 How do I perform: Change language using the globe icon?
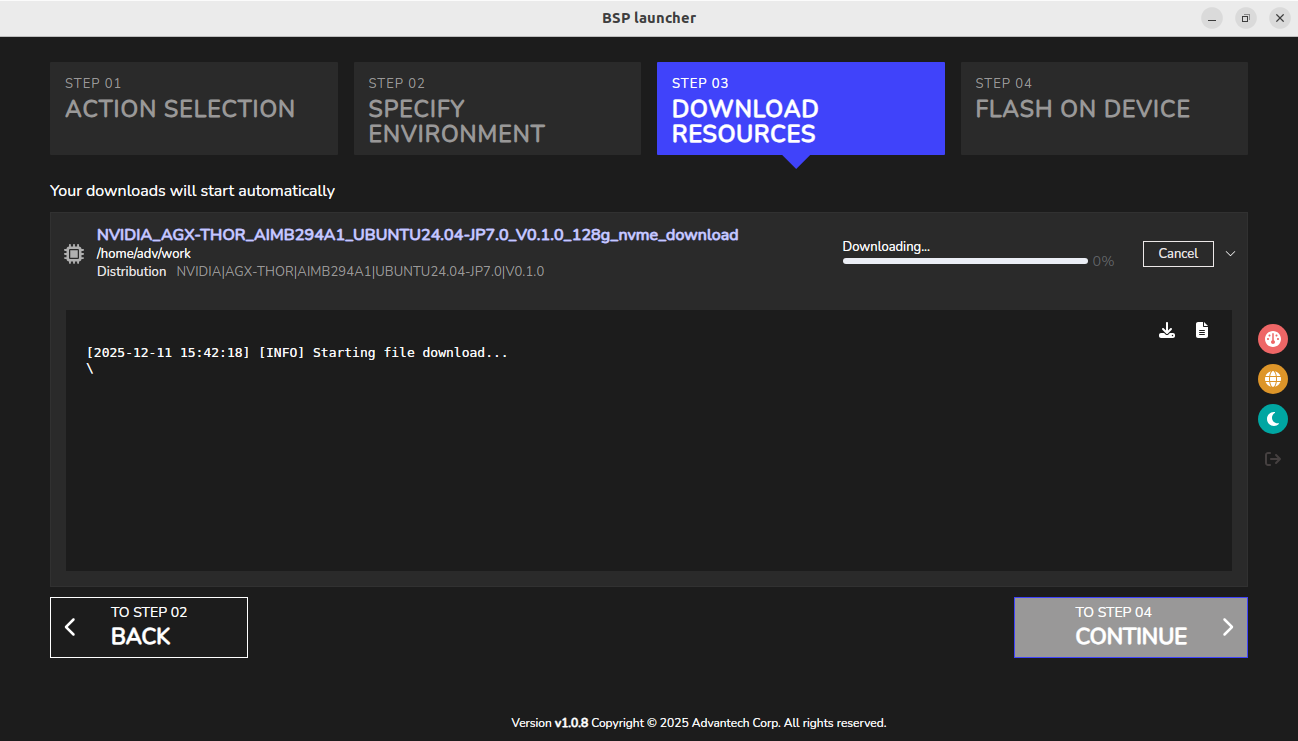1272,378
